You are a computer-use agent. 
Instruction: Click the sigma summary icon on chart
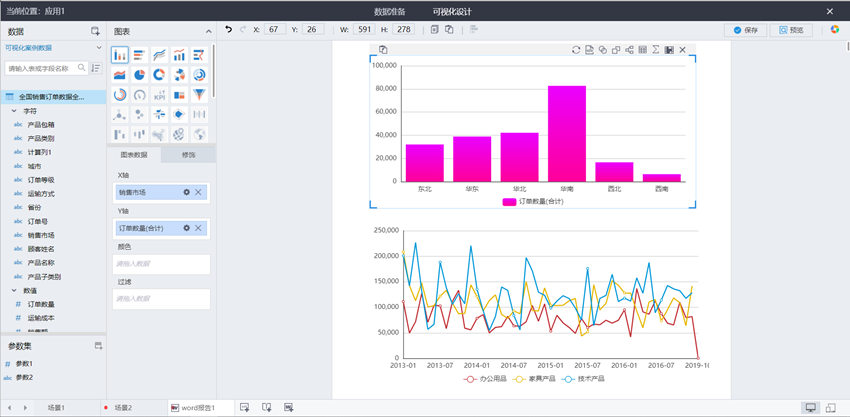click(656, 50)
